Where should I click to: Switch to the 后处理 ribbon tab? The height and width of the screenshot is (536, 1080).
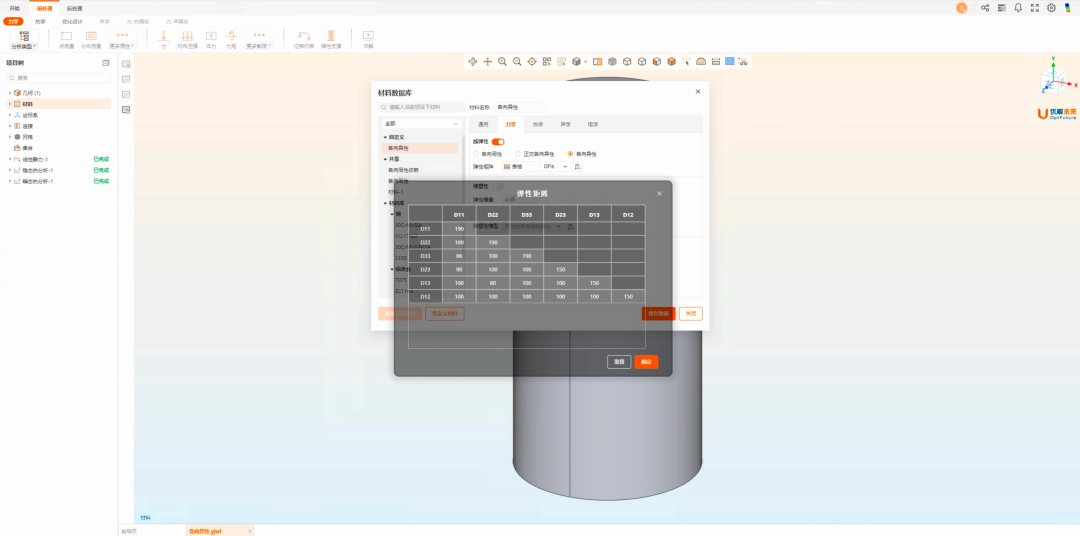pos(74,8)
